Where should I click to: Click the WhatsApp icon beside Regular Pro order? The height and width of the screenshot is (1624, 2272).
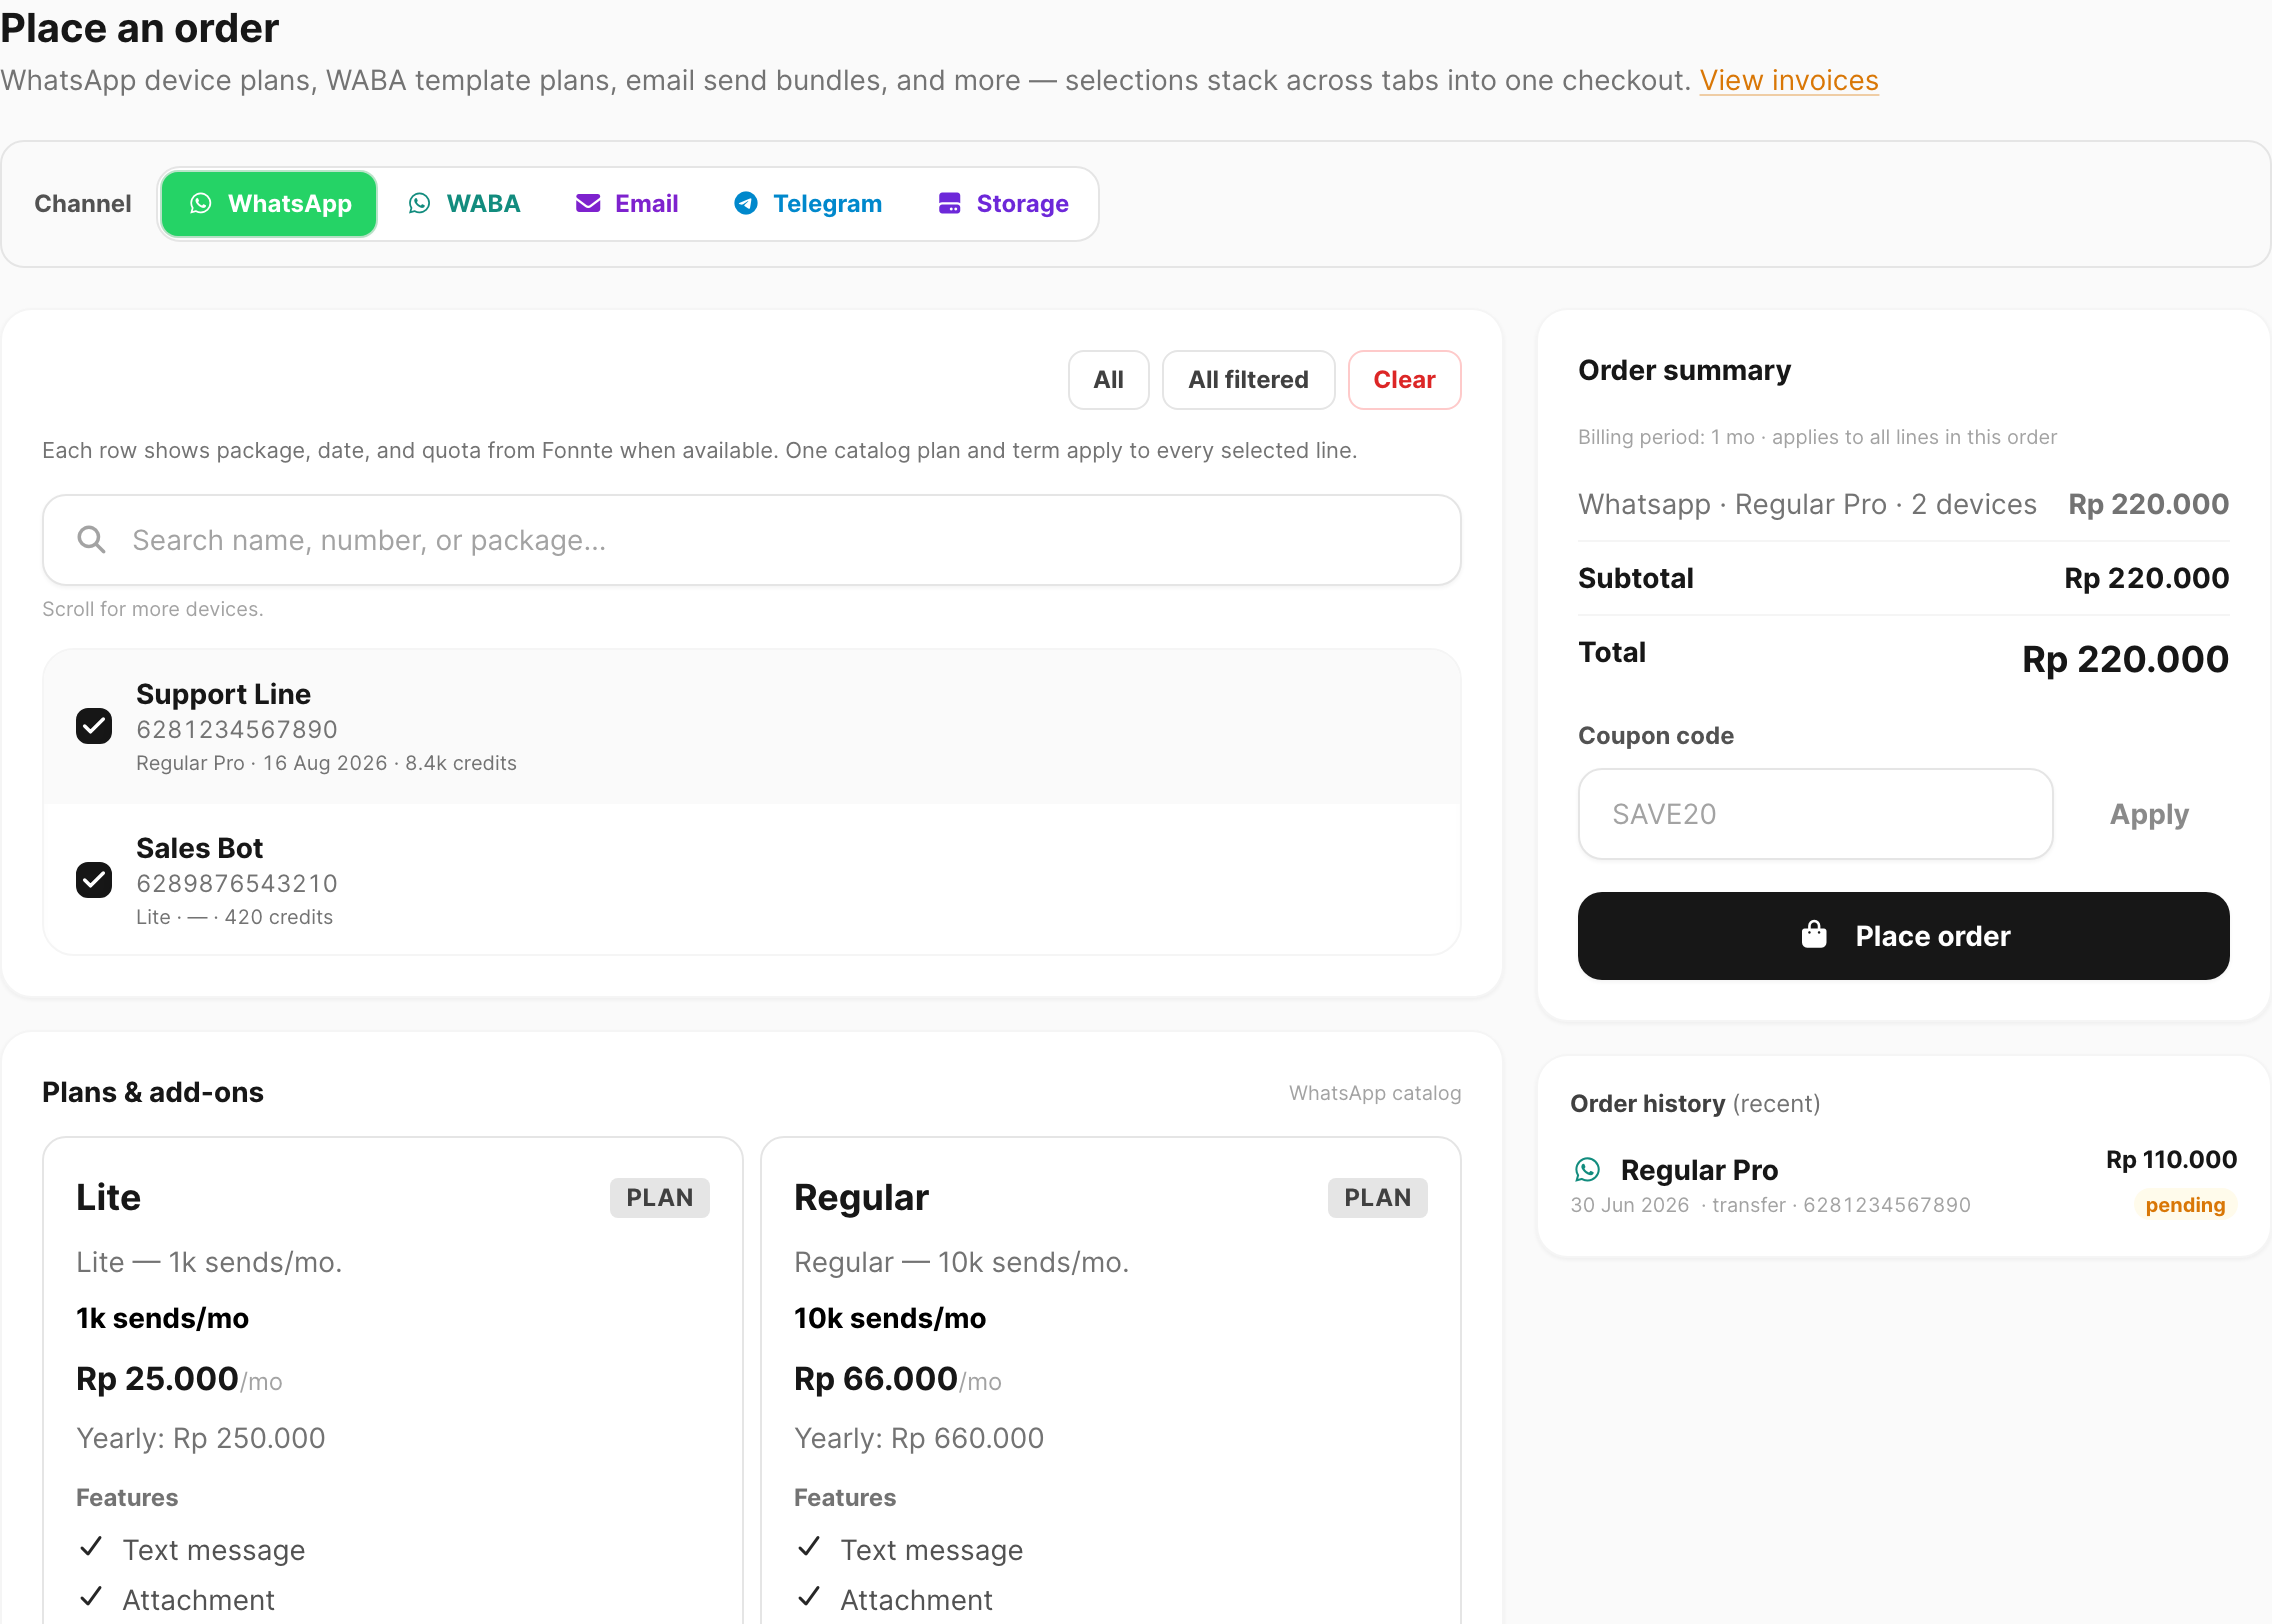click(1587, 1169)
